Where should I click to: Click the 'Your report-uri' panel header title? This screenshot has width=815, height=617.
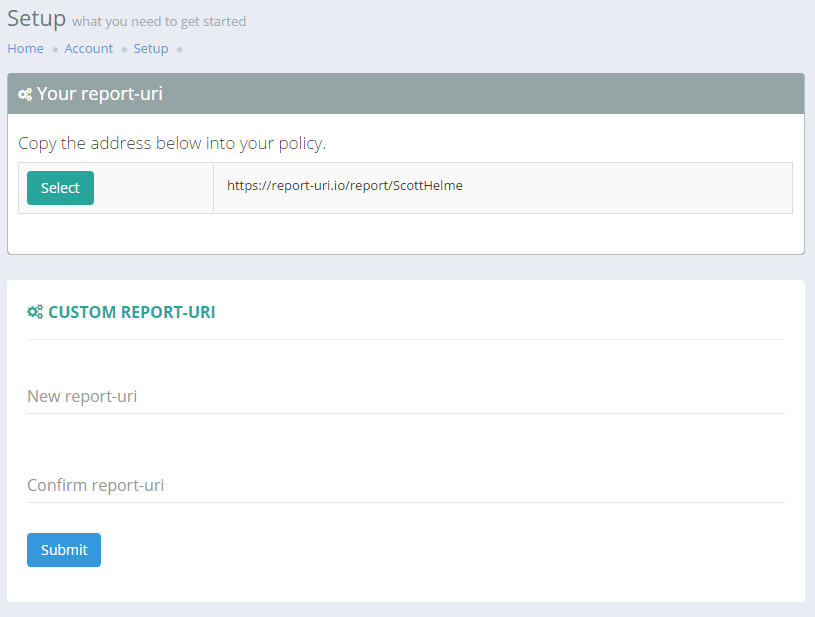[x=99, y=94]
